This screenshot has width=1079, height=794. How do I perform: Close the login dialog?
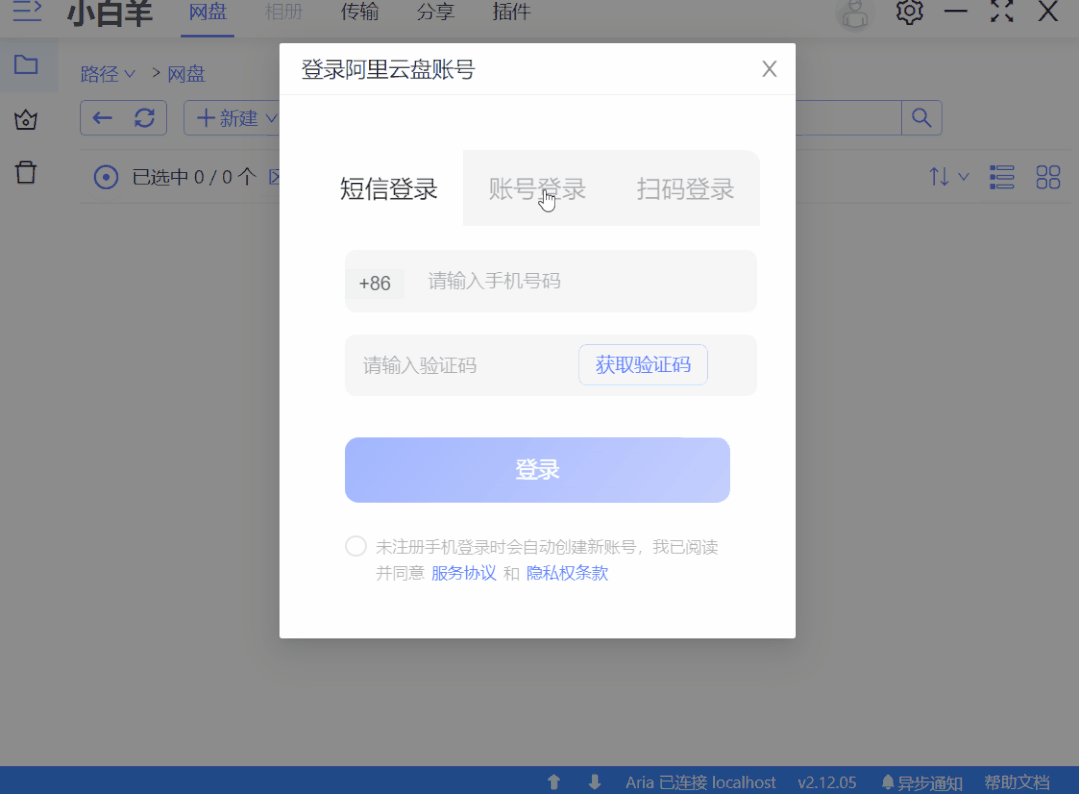click(x=769, y=69)
